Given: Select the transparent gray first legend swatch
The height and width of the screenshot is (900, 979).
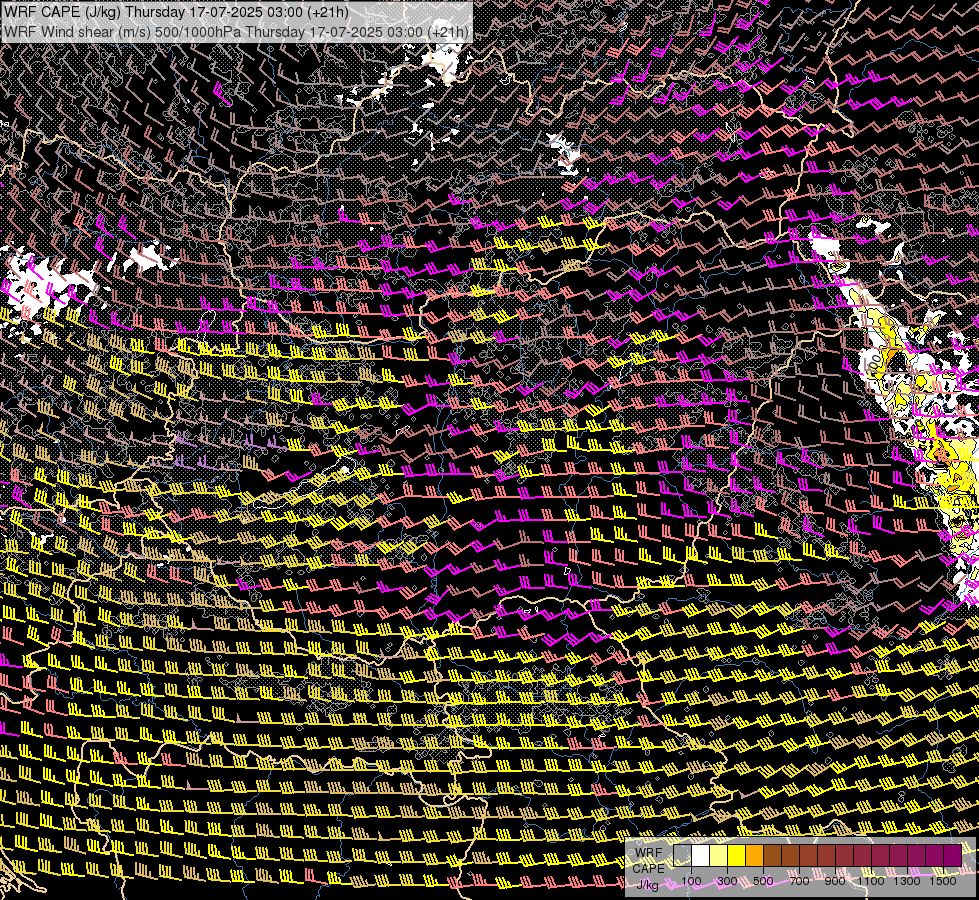Looking at the screenshot, I should click(682, 855).
